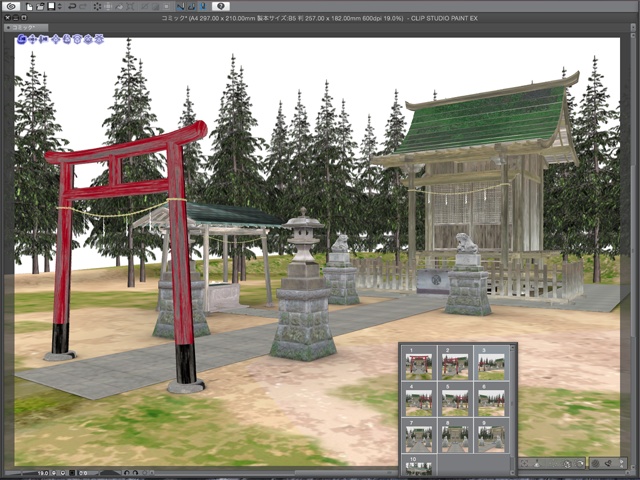Viewport: 640px width, 480px height.
Task: Click the open file folder icon
Action: (x=40, y=7)
